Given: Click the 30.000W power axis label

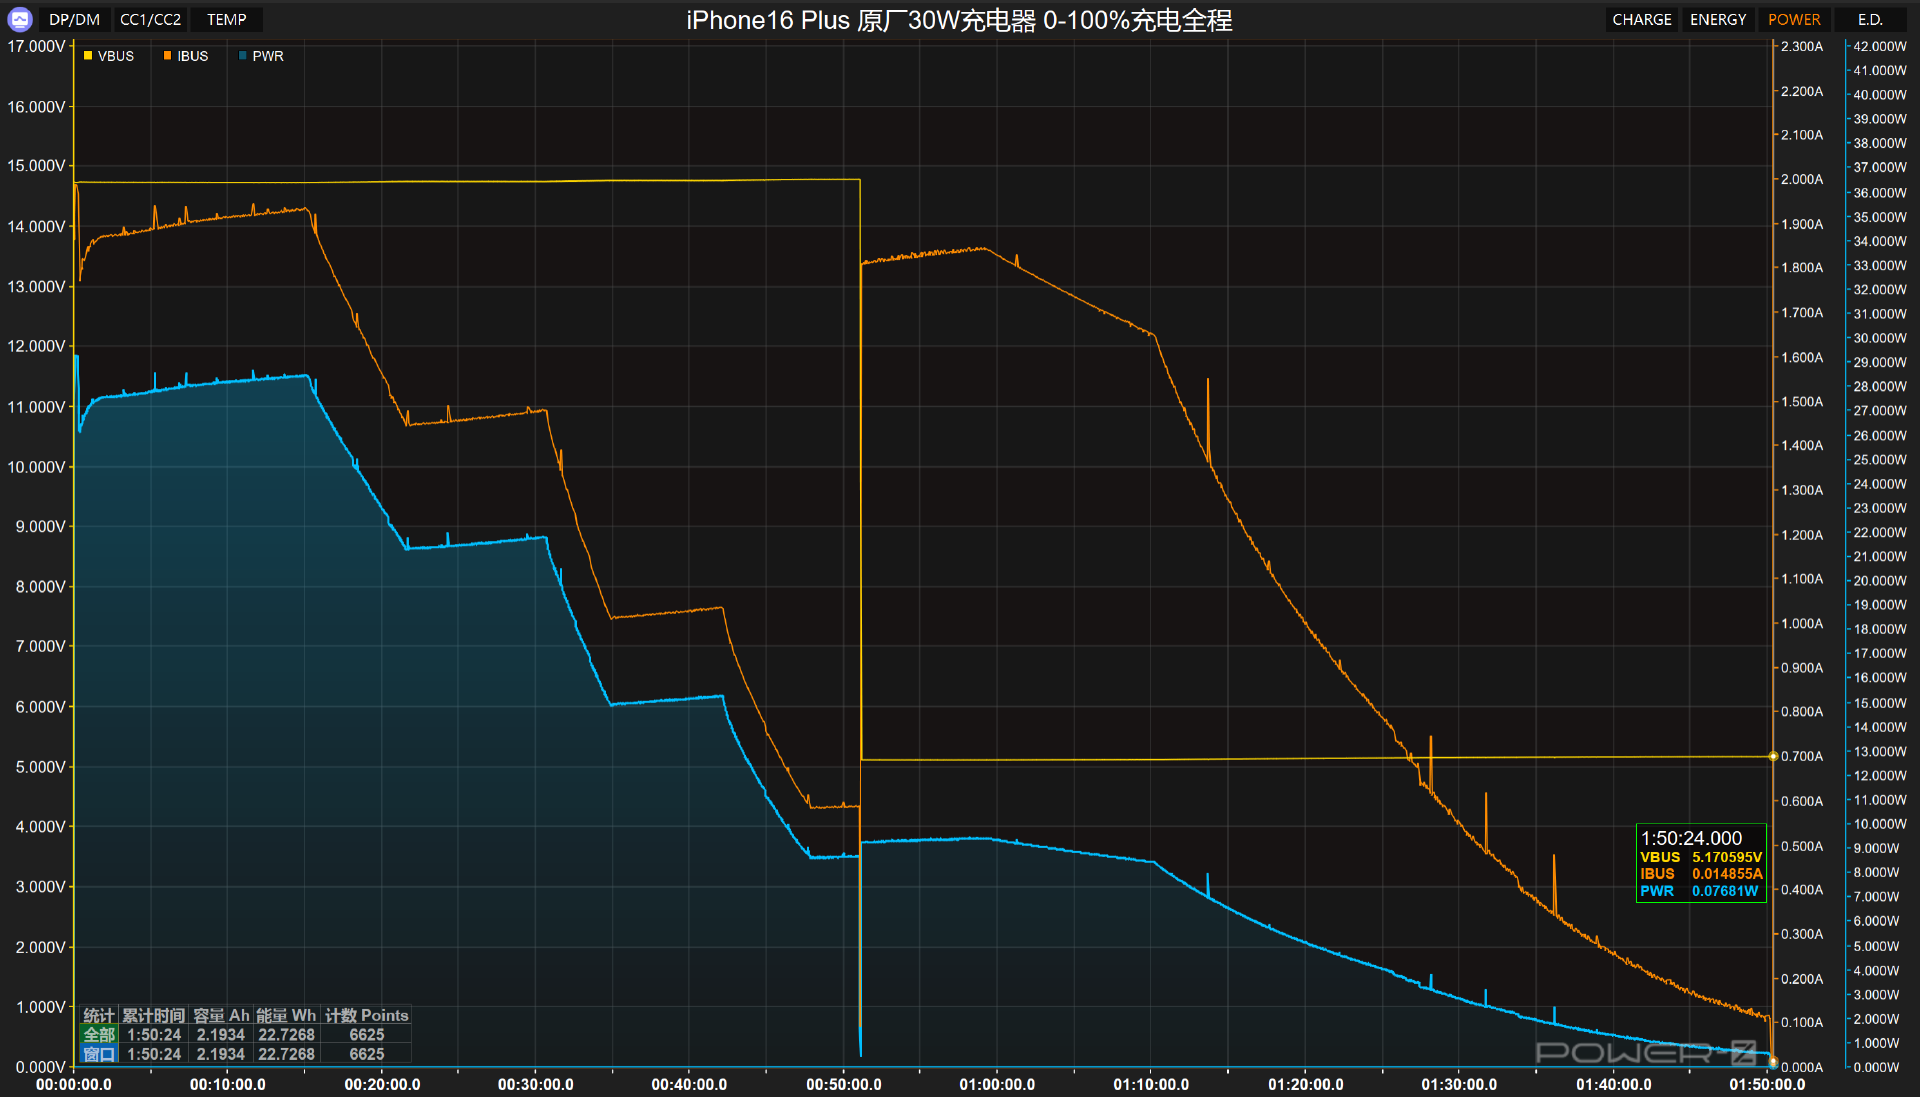Looking at the screenshot, I should (x=1880, y=338).
